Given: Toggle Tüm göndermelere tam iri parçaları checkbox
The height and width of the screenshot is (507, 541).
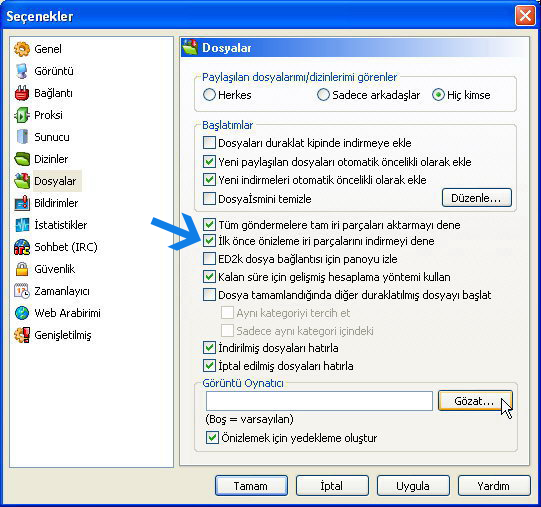Looking at the screenshot, I should (x=209, y=225).
